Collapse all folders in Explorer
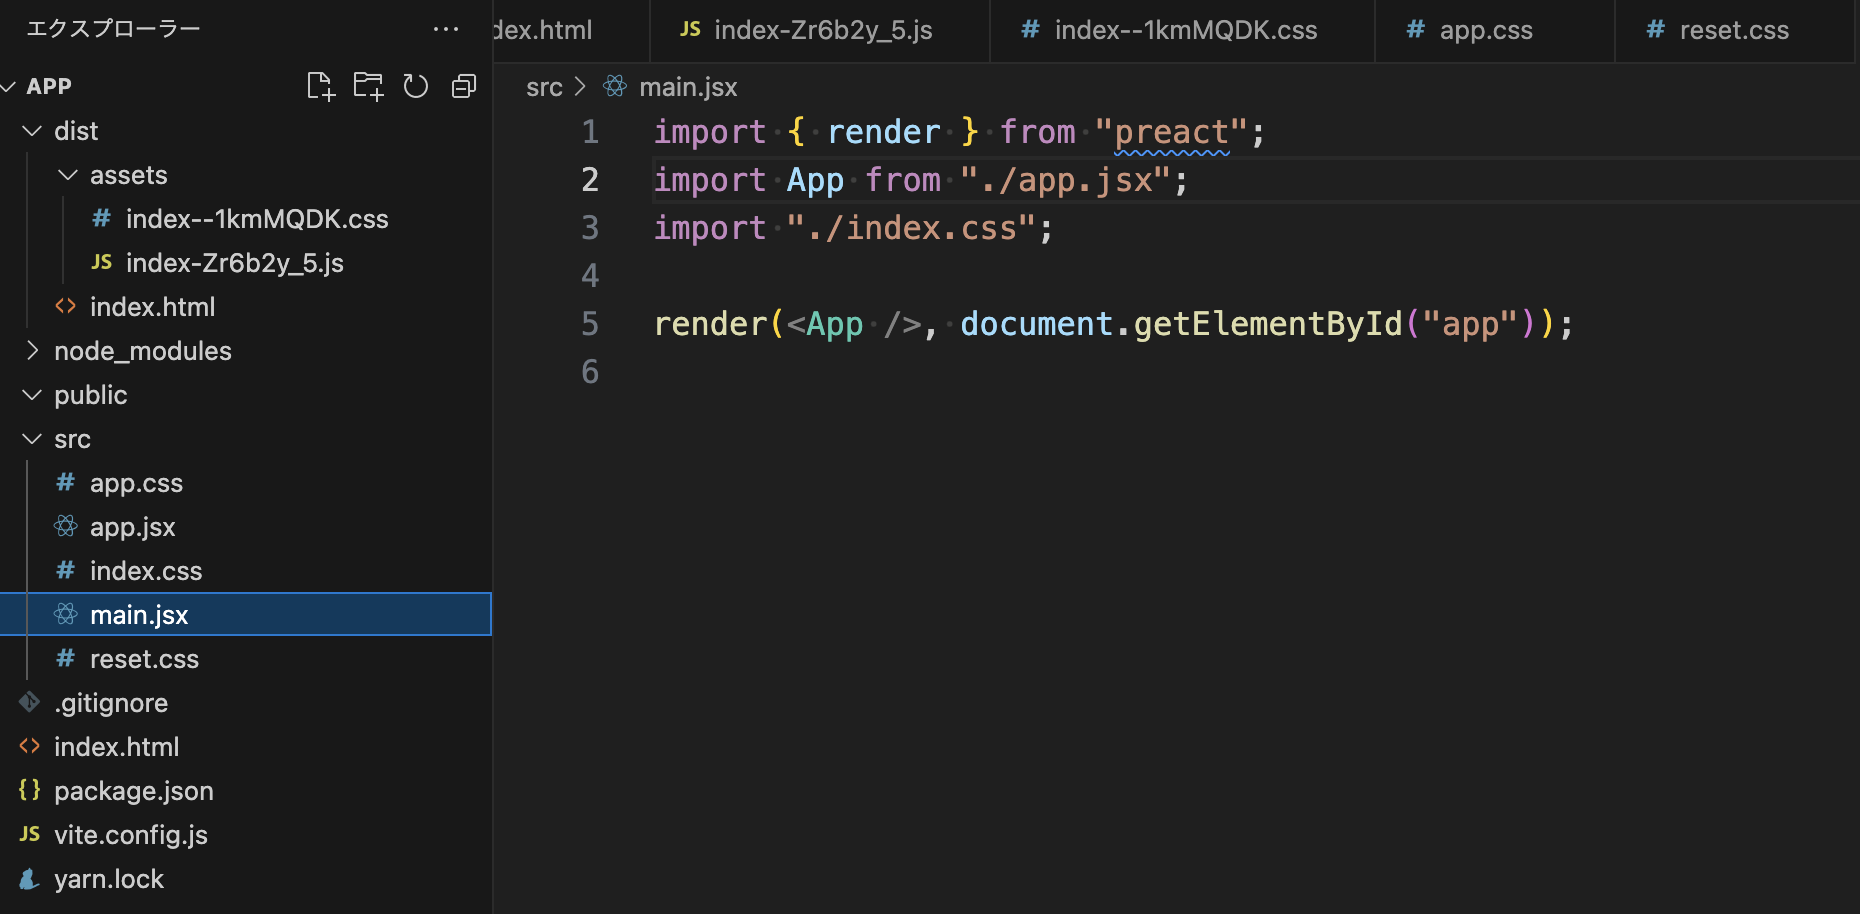Screen dimensions: 1860x914 pyautogui.click(x=464, y=86)
